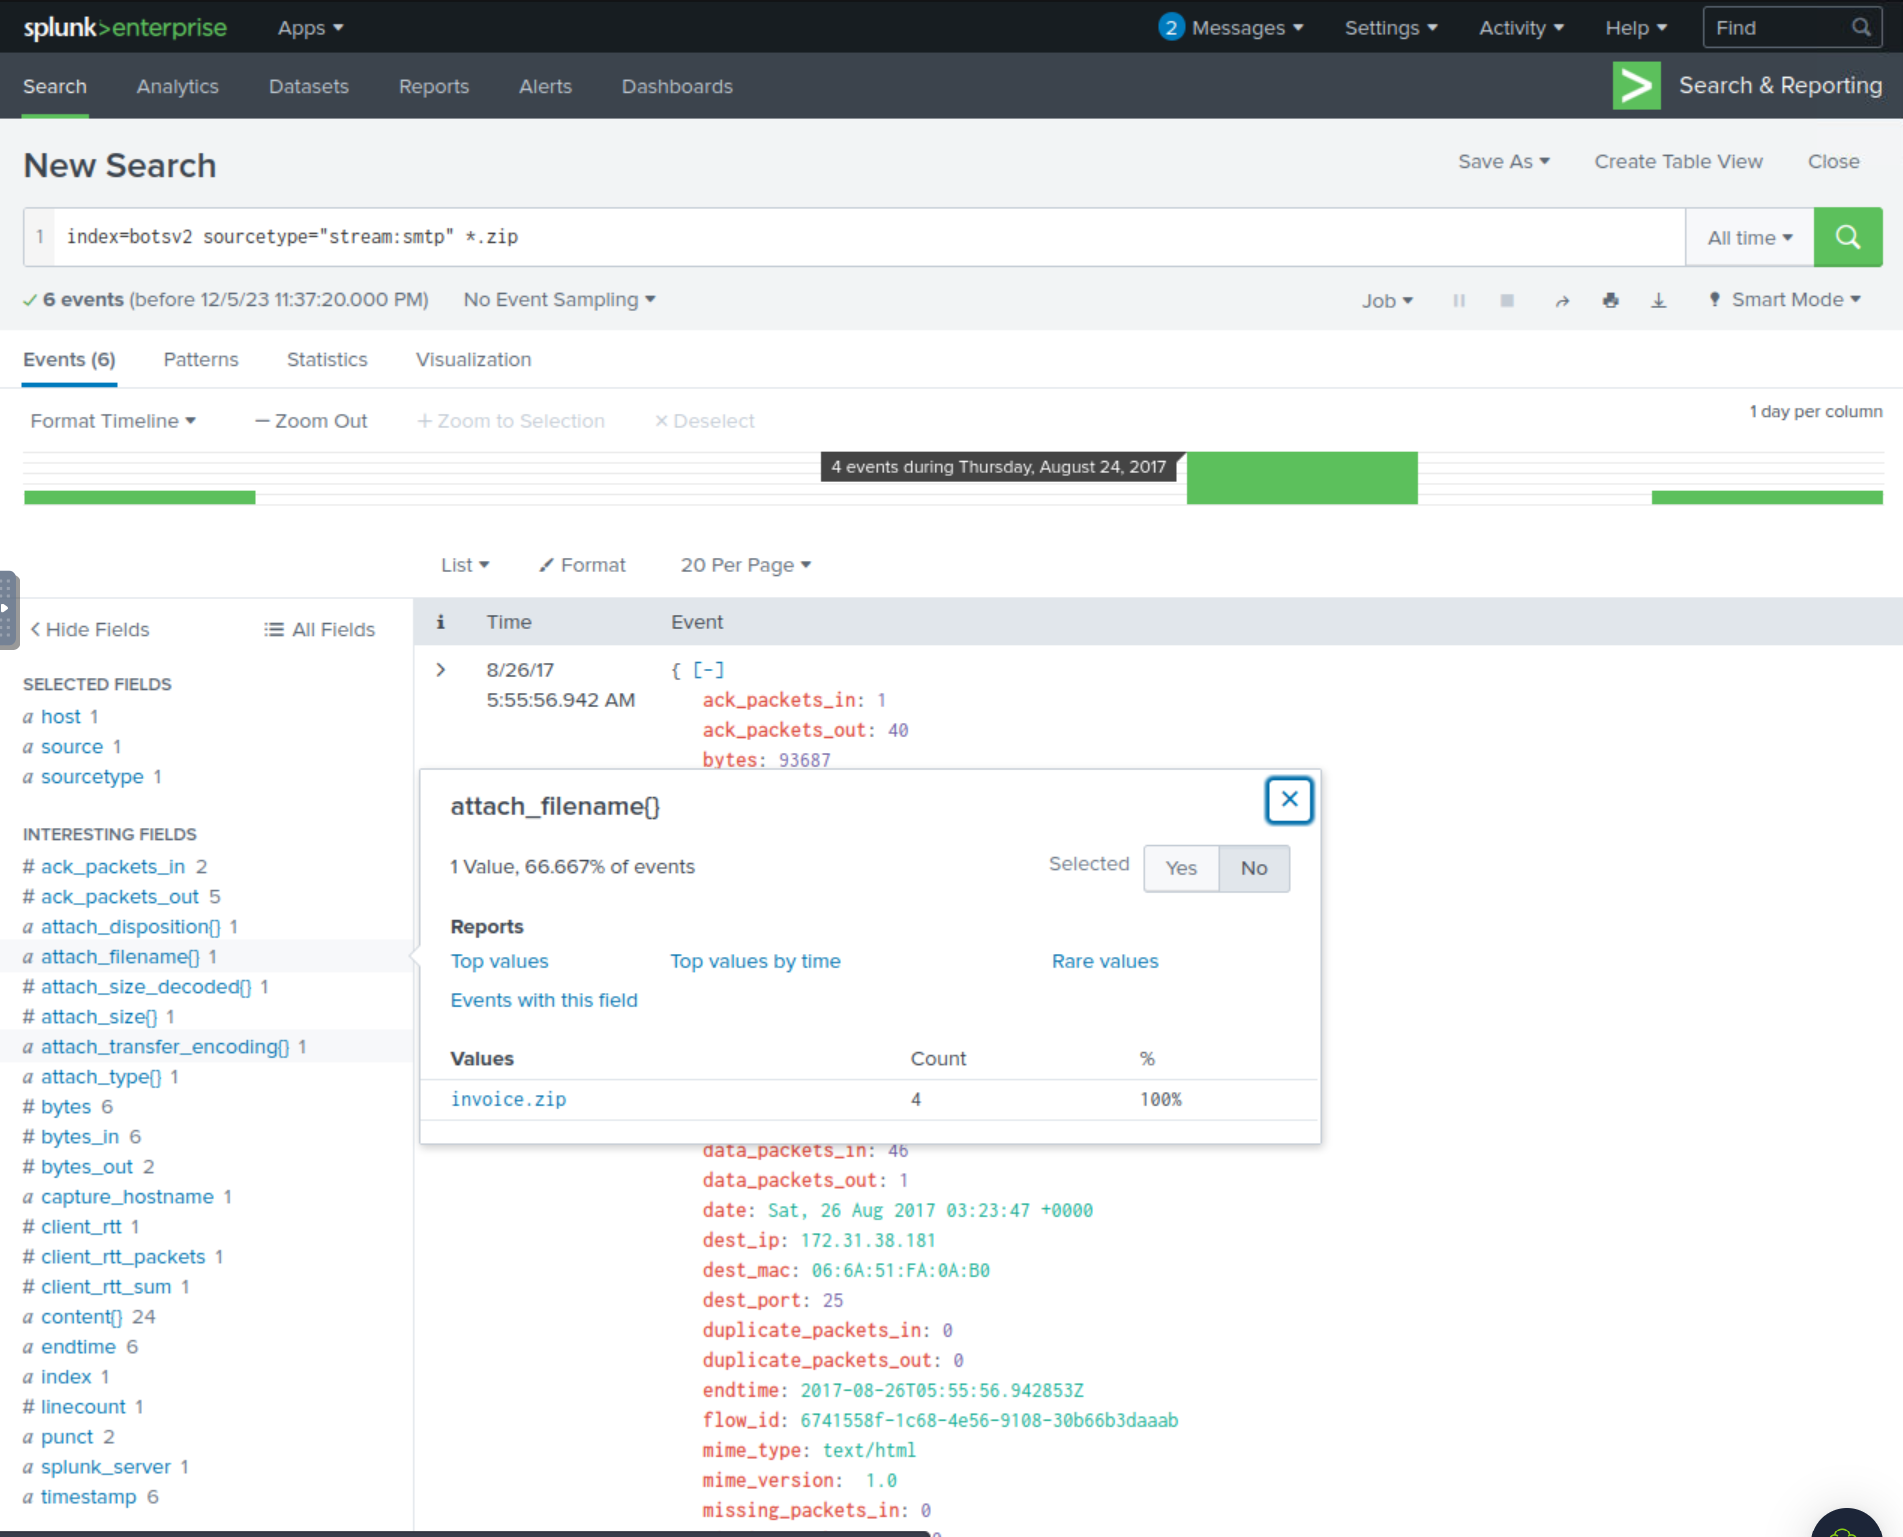Image resolution: width=1903 pixels, height=1537 pixels.
Task: Click dest_ip value 172.31.38.181
Action: tap(868, 1241)
